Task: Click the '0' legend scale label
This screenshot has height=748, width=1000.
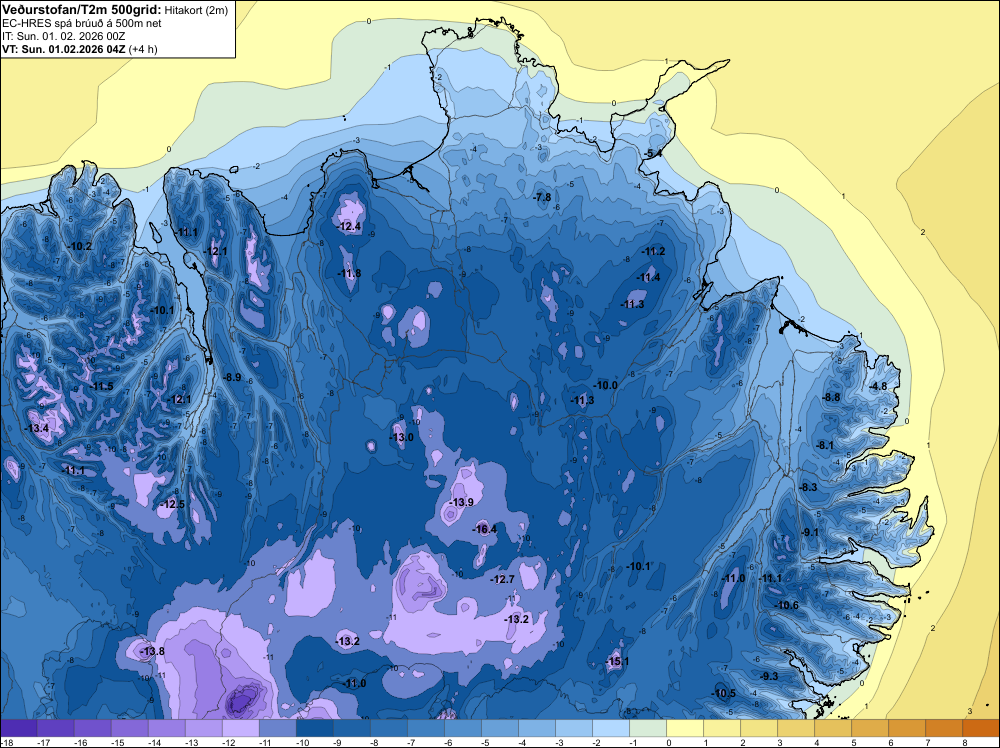Action: 670,742
